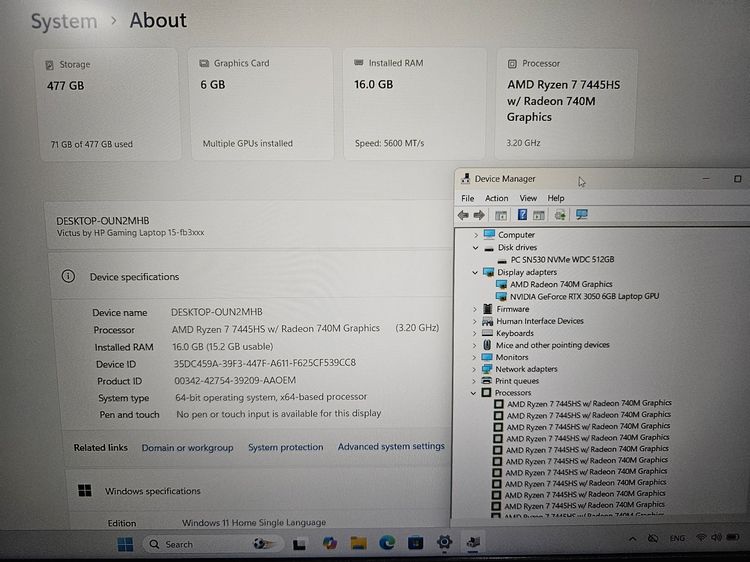Click the Windows specifications section header
Viewport: 750px width, 562px height.
click(x=259, y=491)
